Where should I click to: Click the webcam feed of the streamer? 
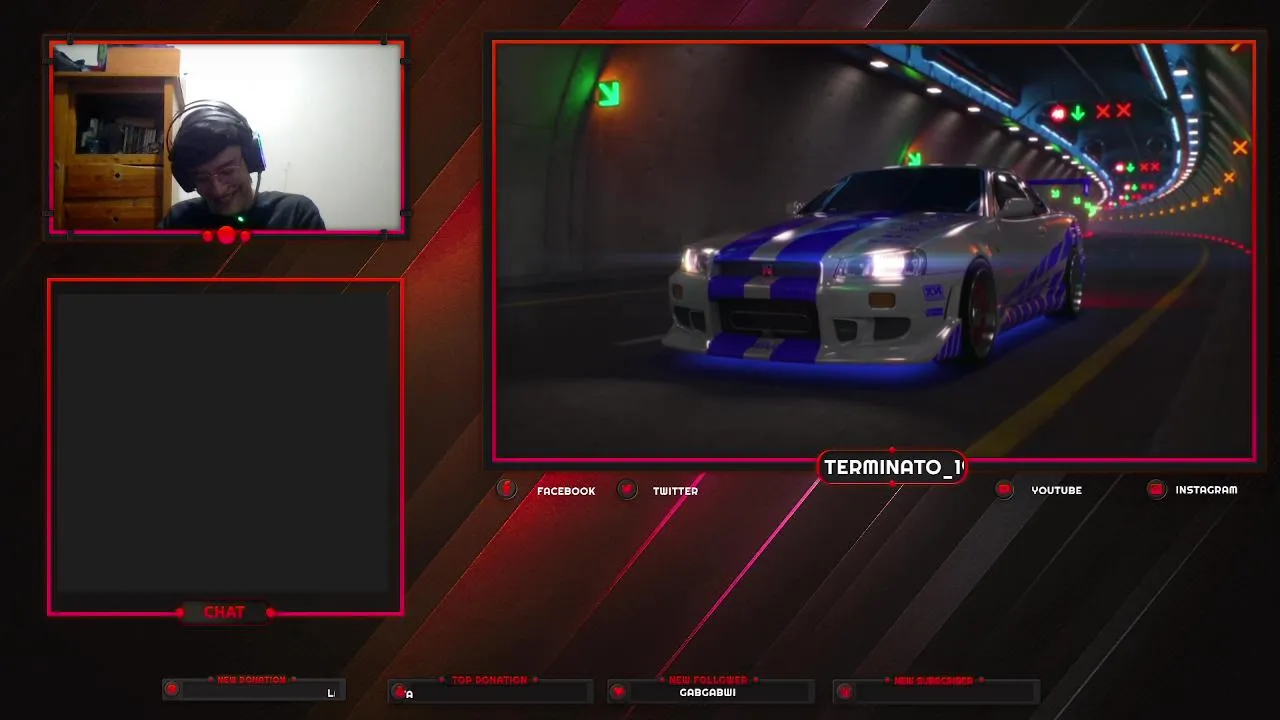pos(226,137)
